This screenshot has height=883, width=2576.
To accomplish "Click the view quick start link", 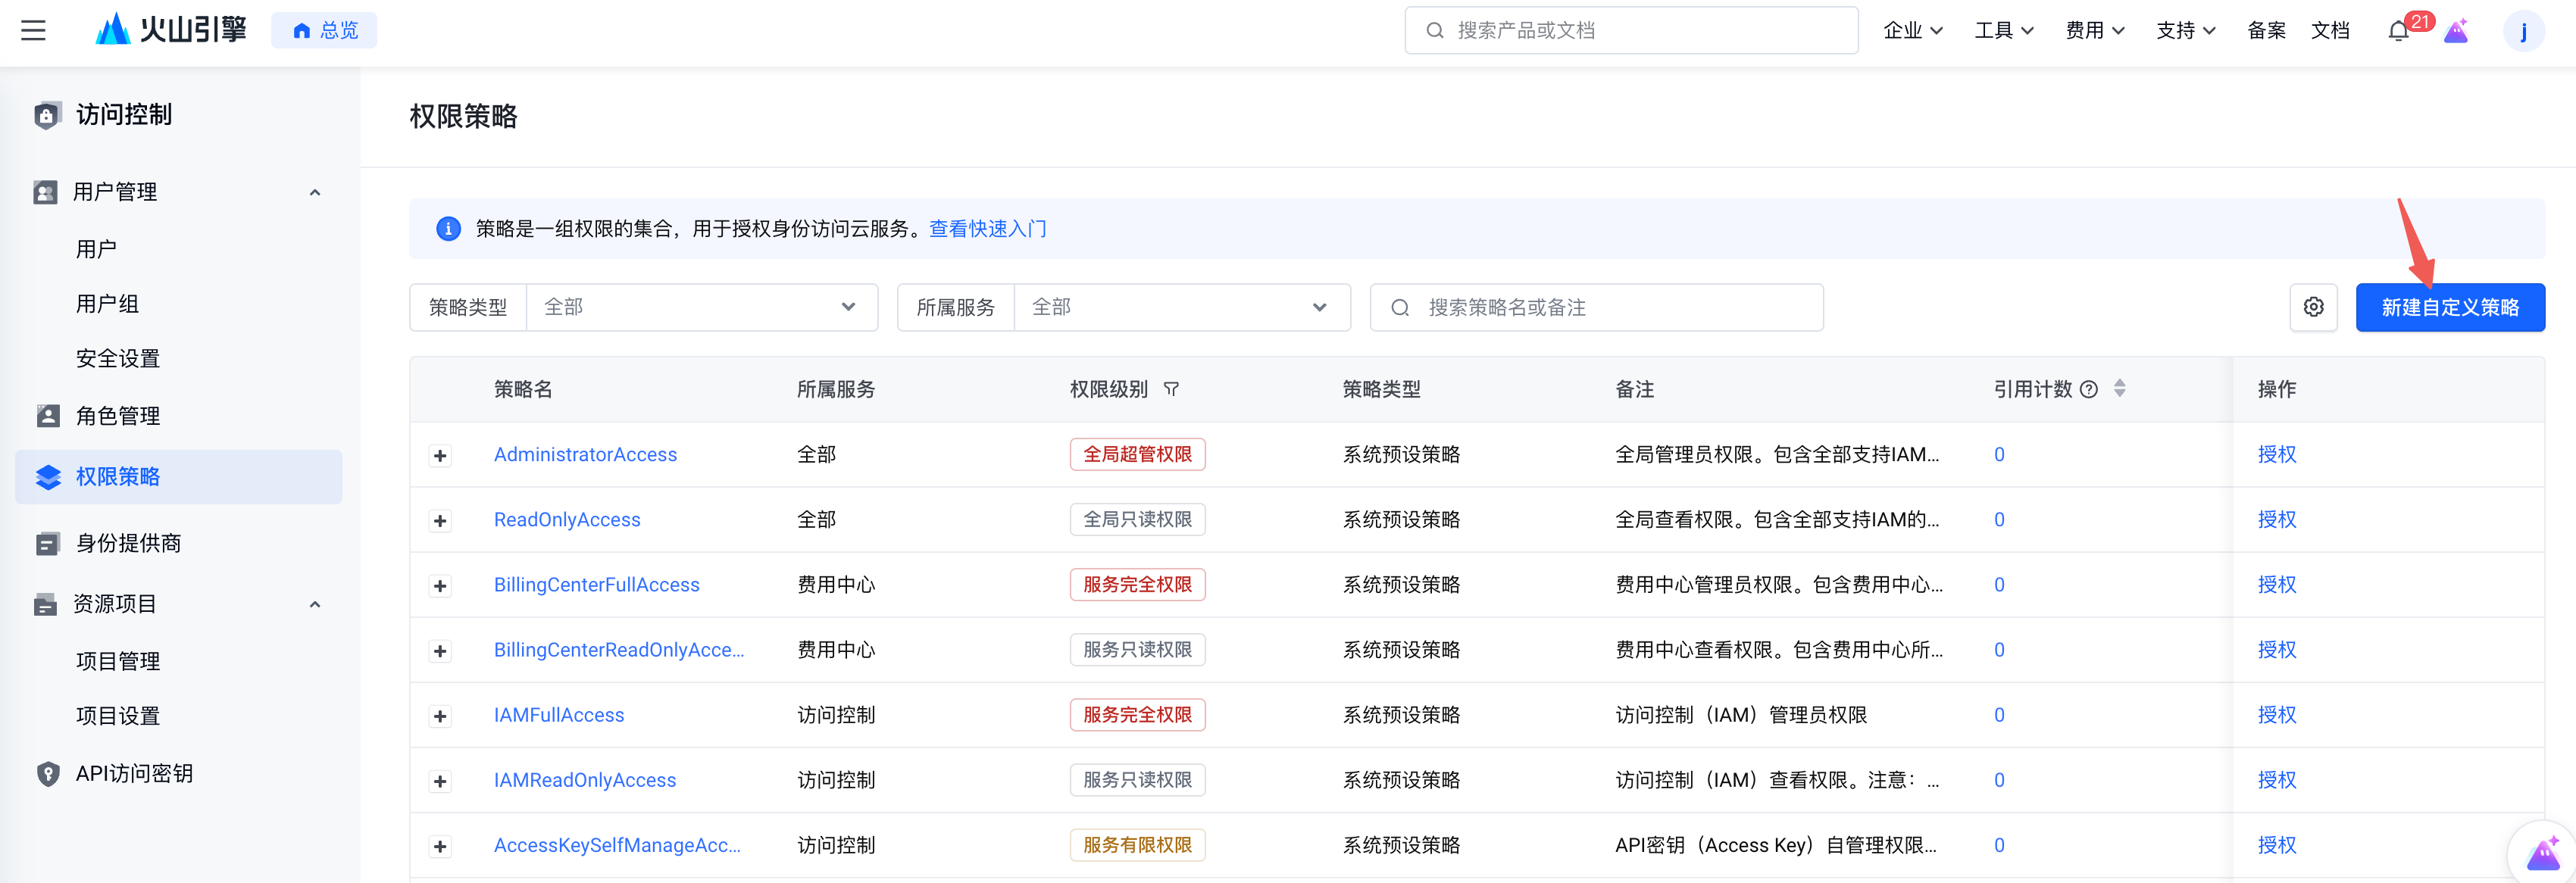I will click(x=987, y=229).
